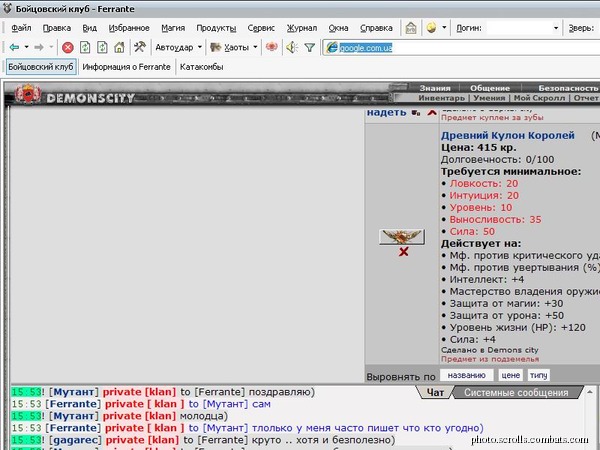
Task: Open the Знания section in game header
Action: 435,88
